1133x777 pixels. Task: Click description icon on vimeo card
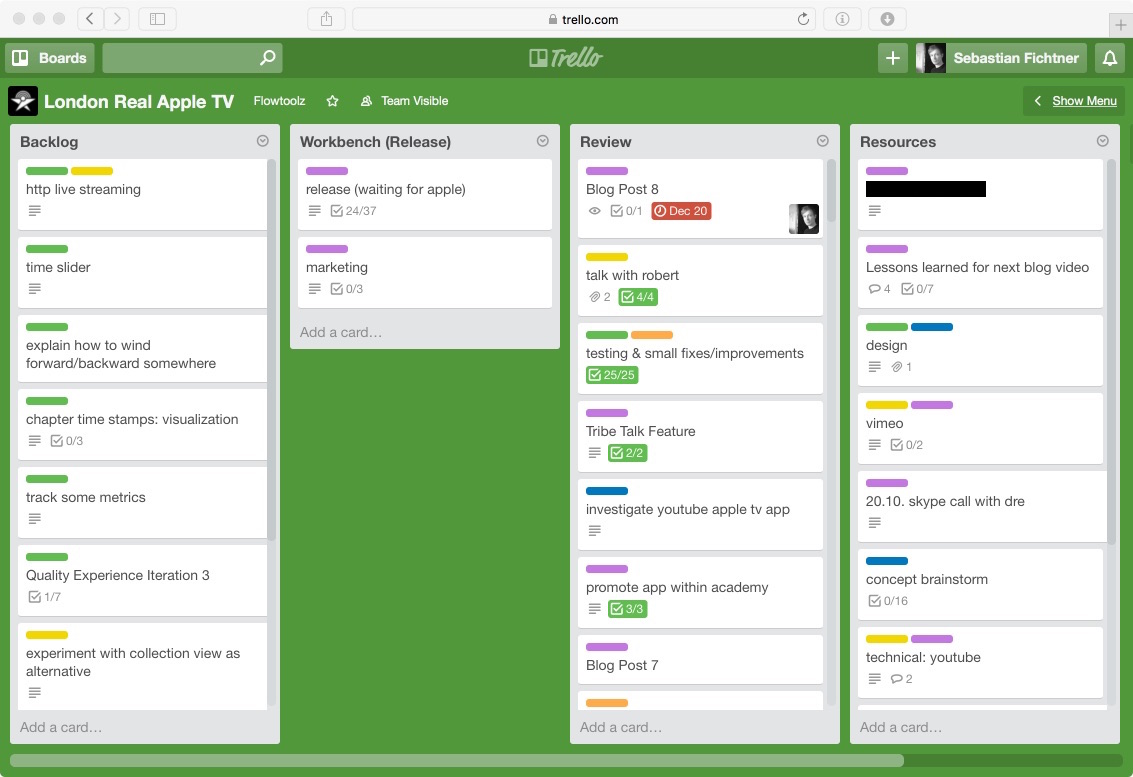coord(874,445)
